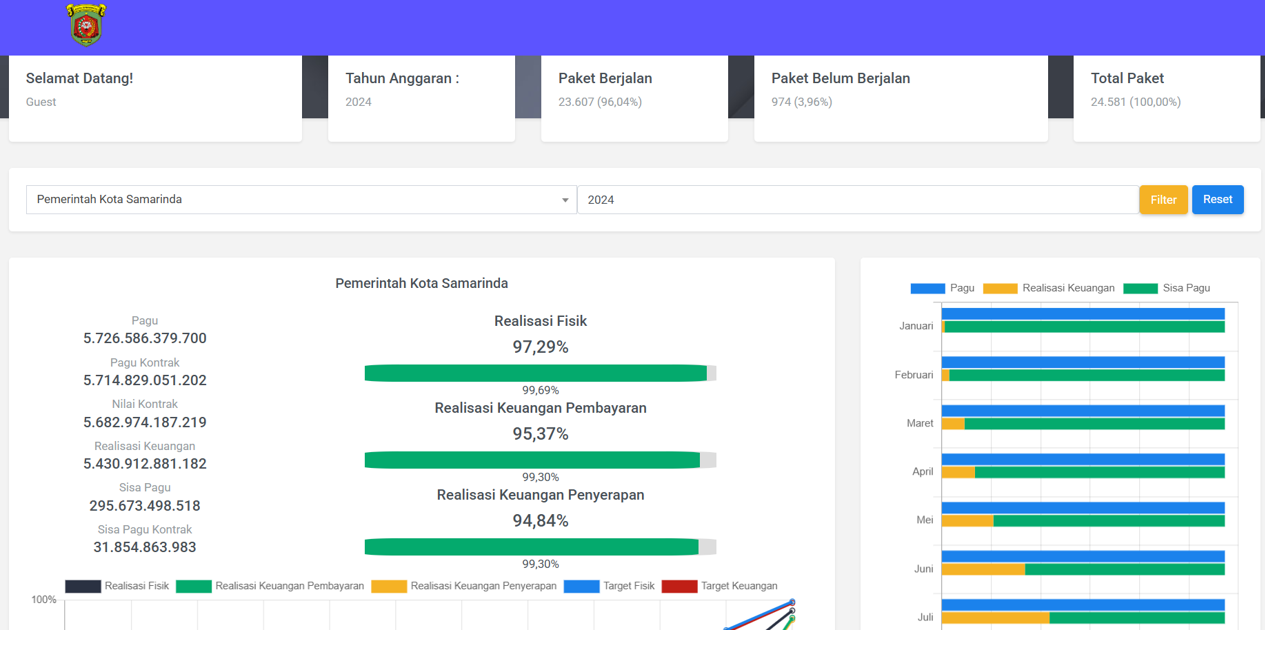
Task: Click the Realisasi Keuangan Penyerapan progress bar
Action: tap(540, 547)
